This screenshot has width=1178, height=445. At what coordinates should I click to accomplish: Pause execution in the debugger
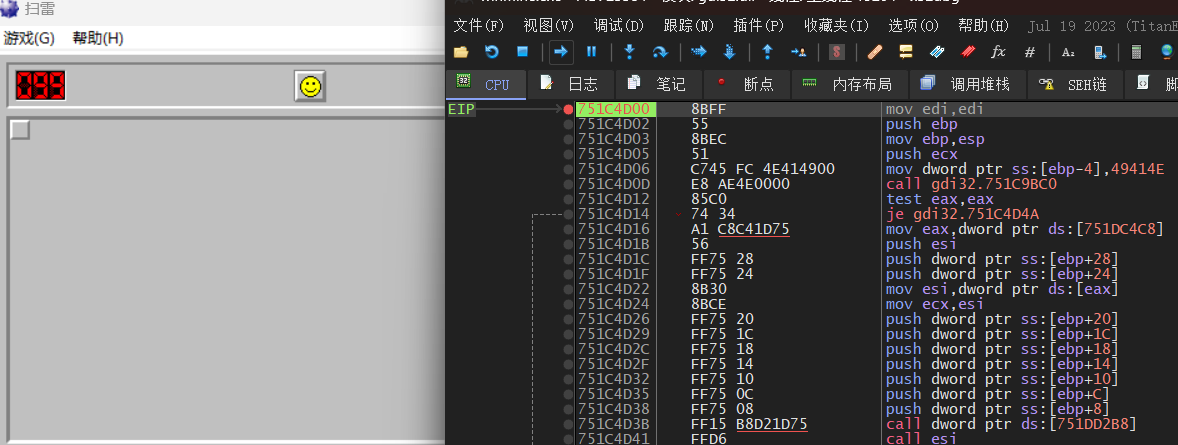point(591,52)
